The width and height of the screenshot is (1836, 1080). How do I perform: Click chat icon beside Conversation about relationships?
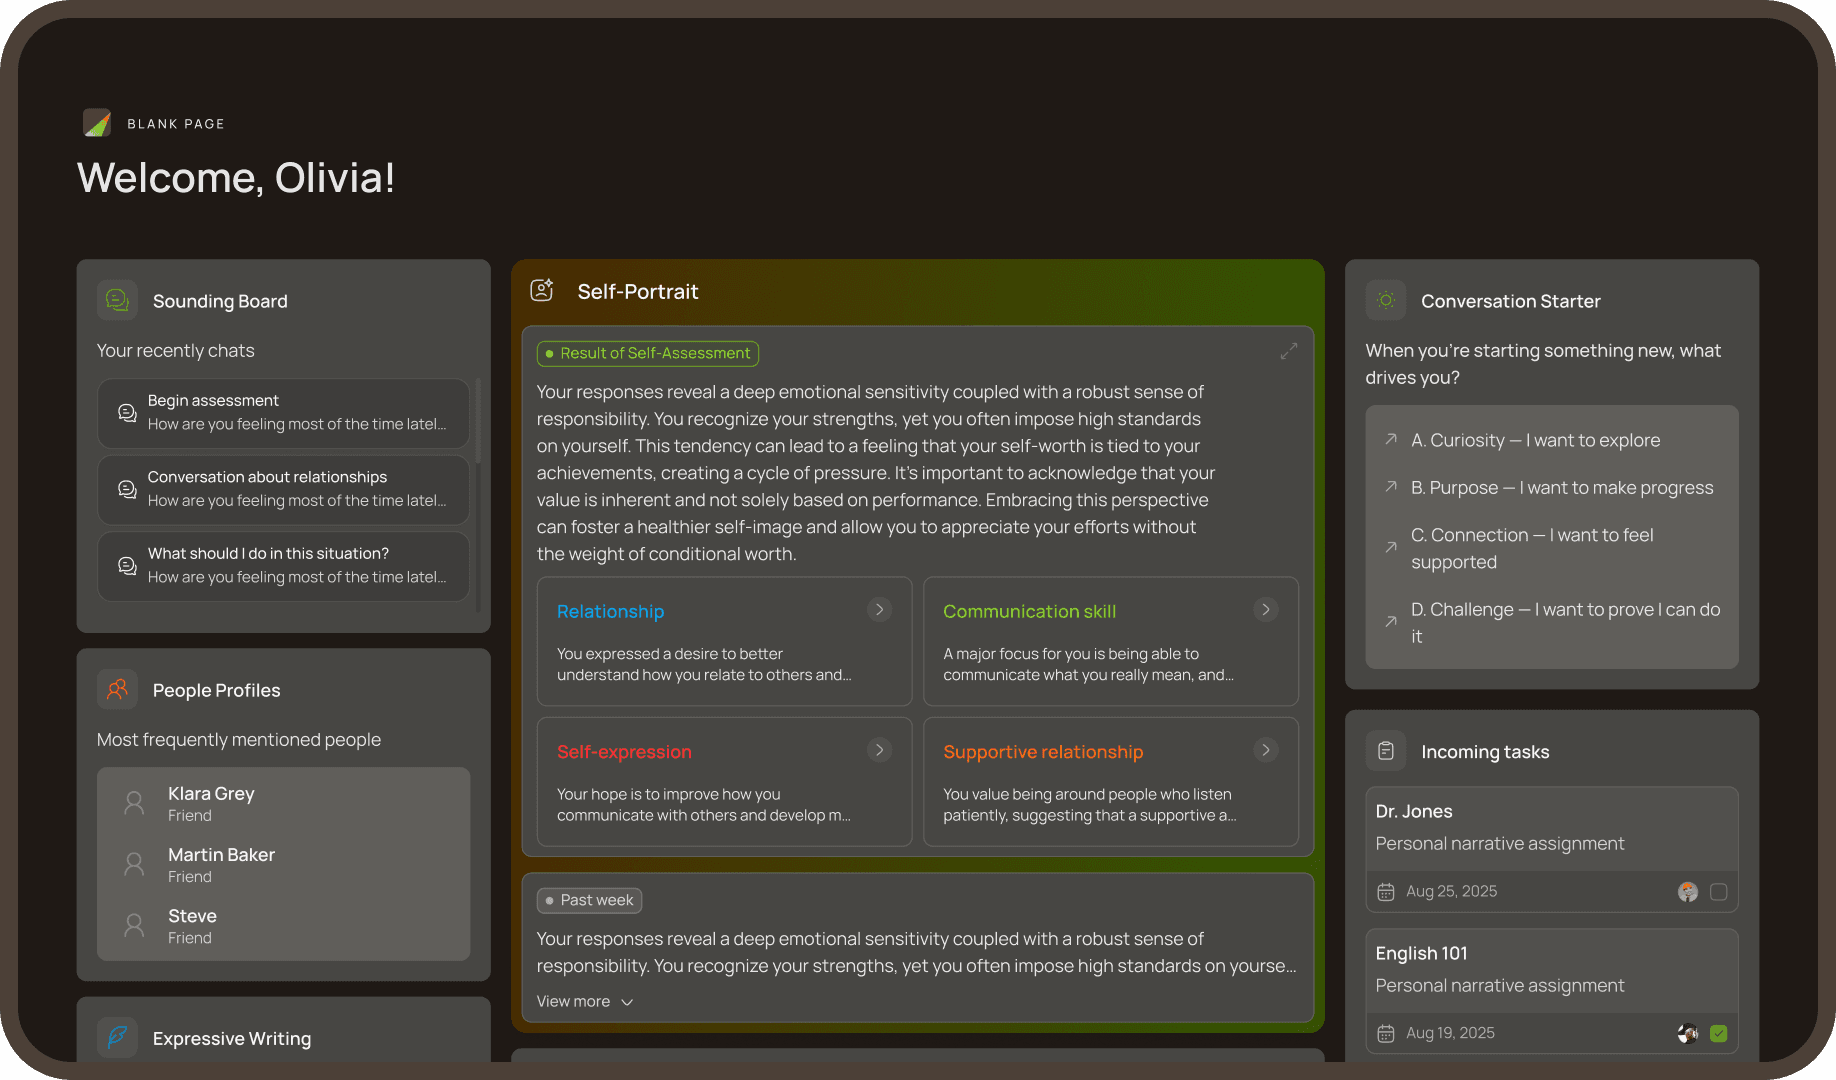tap(127, 489)
